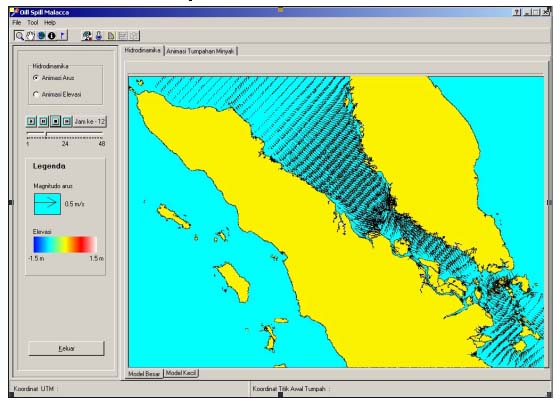Open the File menu
The width and height of the screenshot is (560, 403).
tap(16, 23)
